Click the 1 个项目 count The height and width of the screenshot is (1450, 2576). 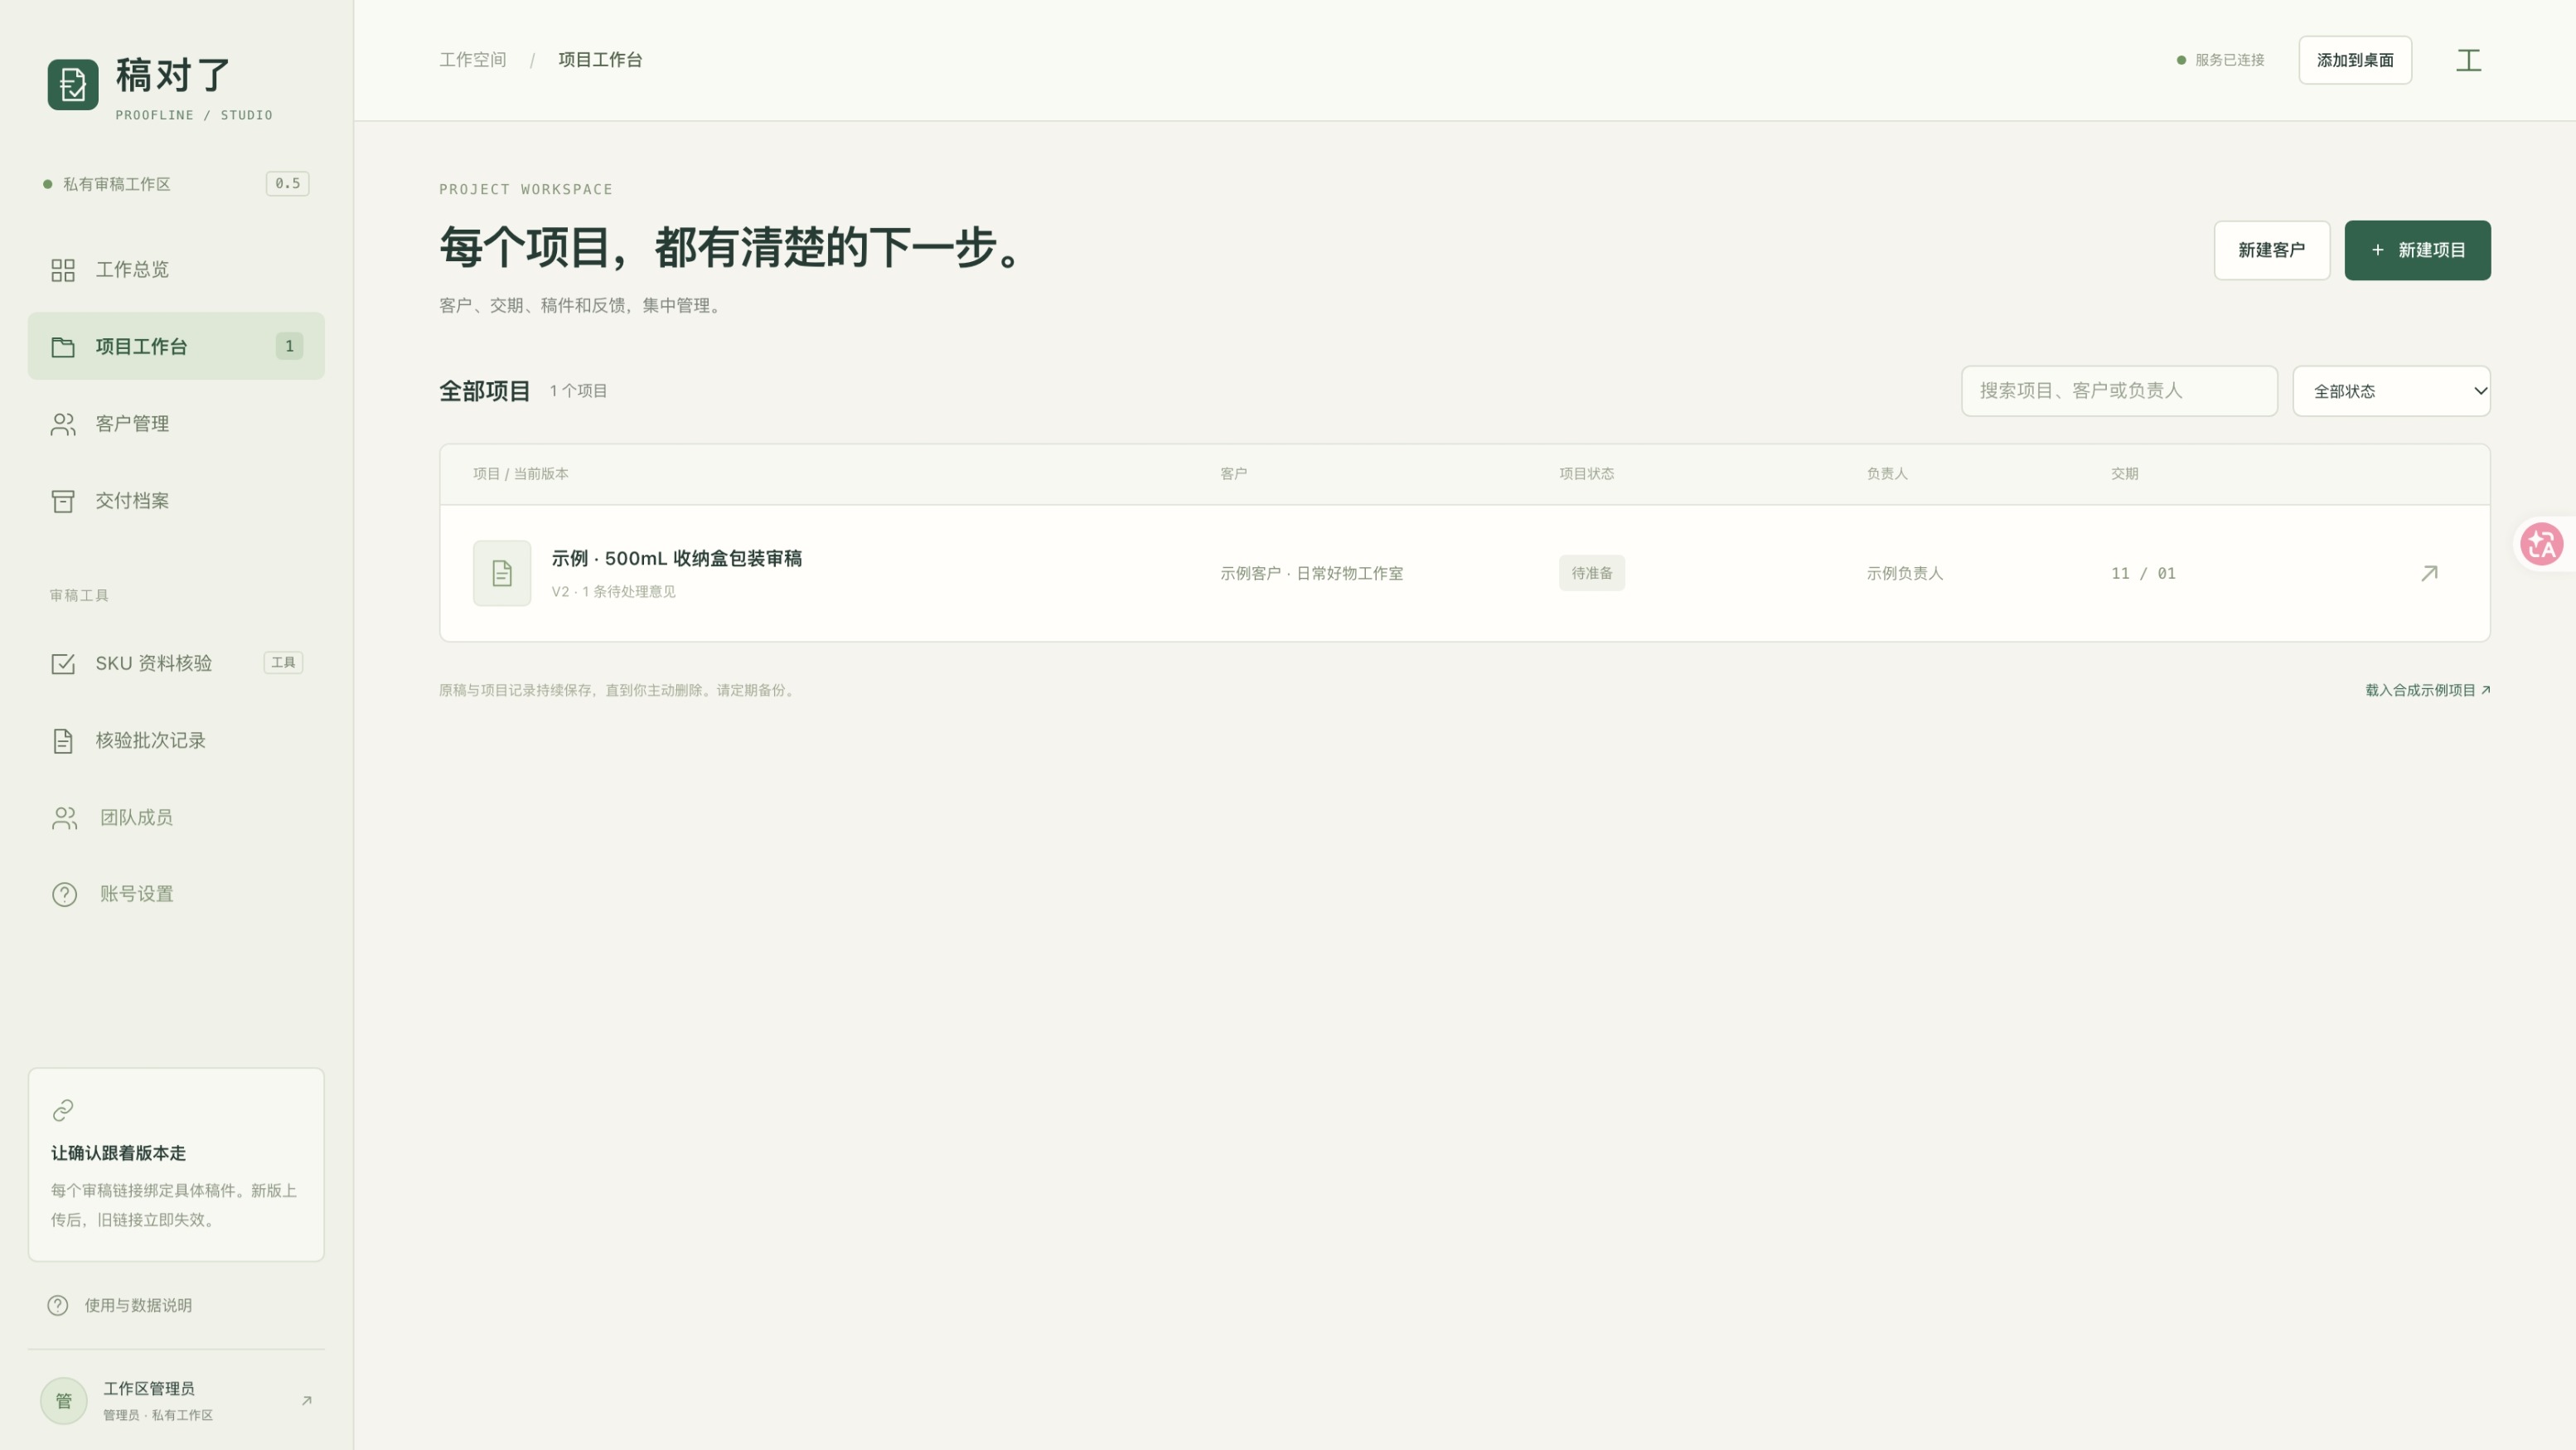coord(578,391)
